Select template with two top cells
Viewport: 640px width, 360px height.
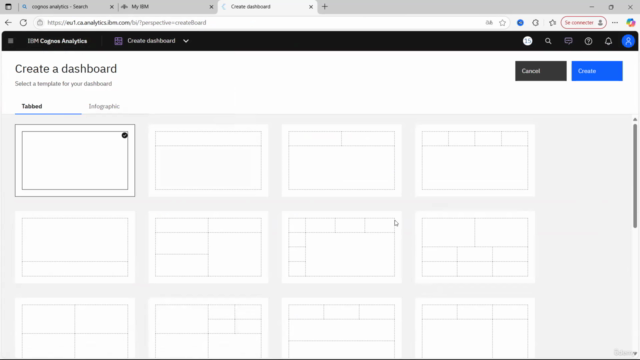coord(342,160)
